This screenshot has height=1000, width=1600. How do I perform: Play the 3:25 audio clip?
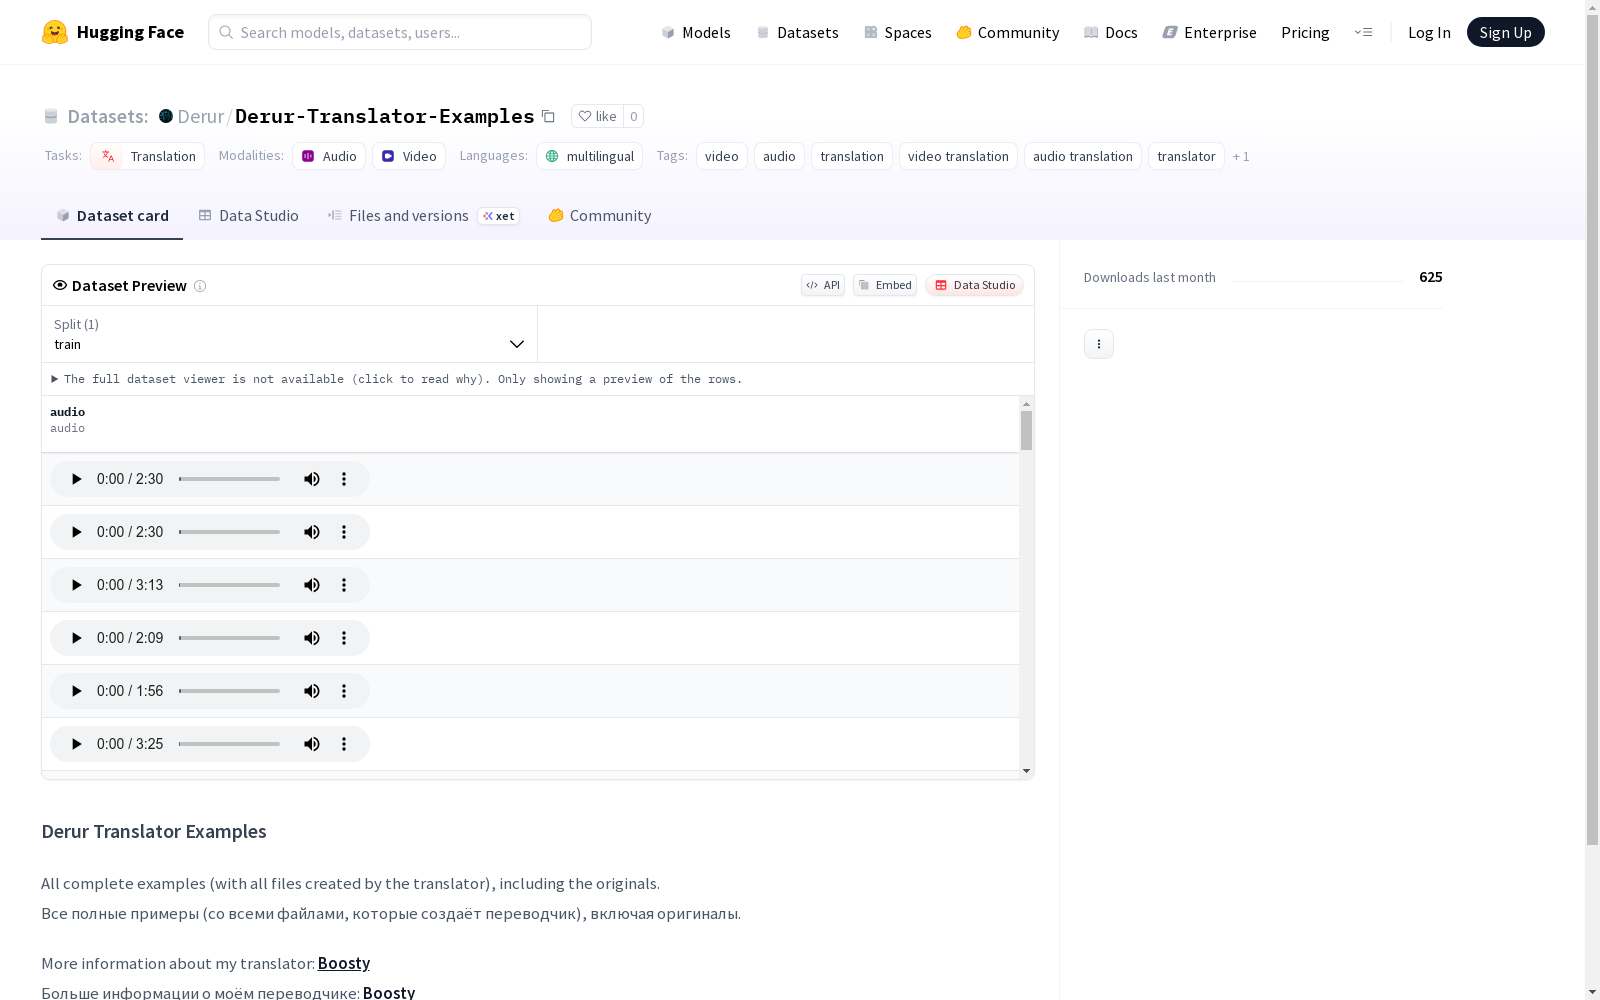pyautogui.click(x=76, y=744)
